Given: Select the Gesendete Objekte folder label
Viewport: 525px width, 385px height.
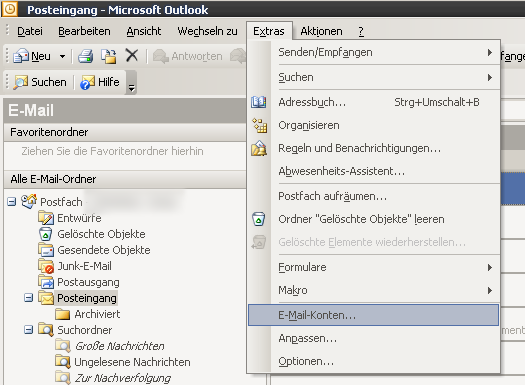Looking at the screenshot, I should point(104,250).
